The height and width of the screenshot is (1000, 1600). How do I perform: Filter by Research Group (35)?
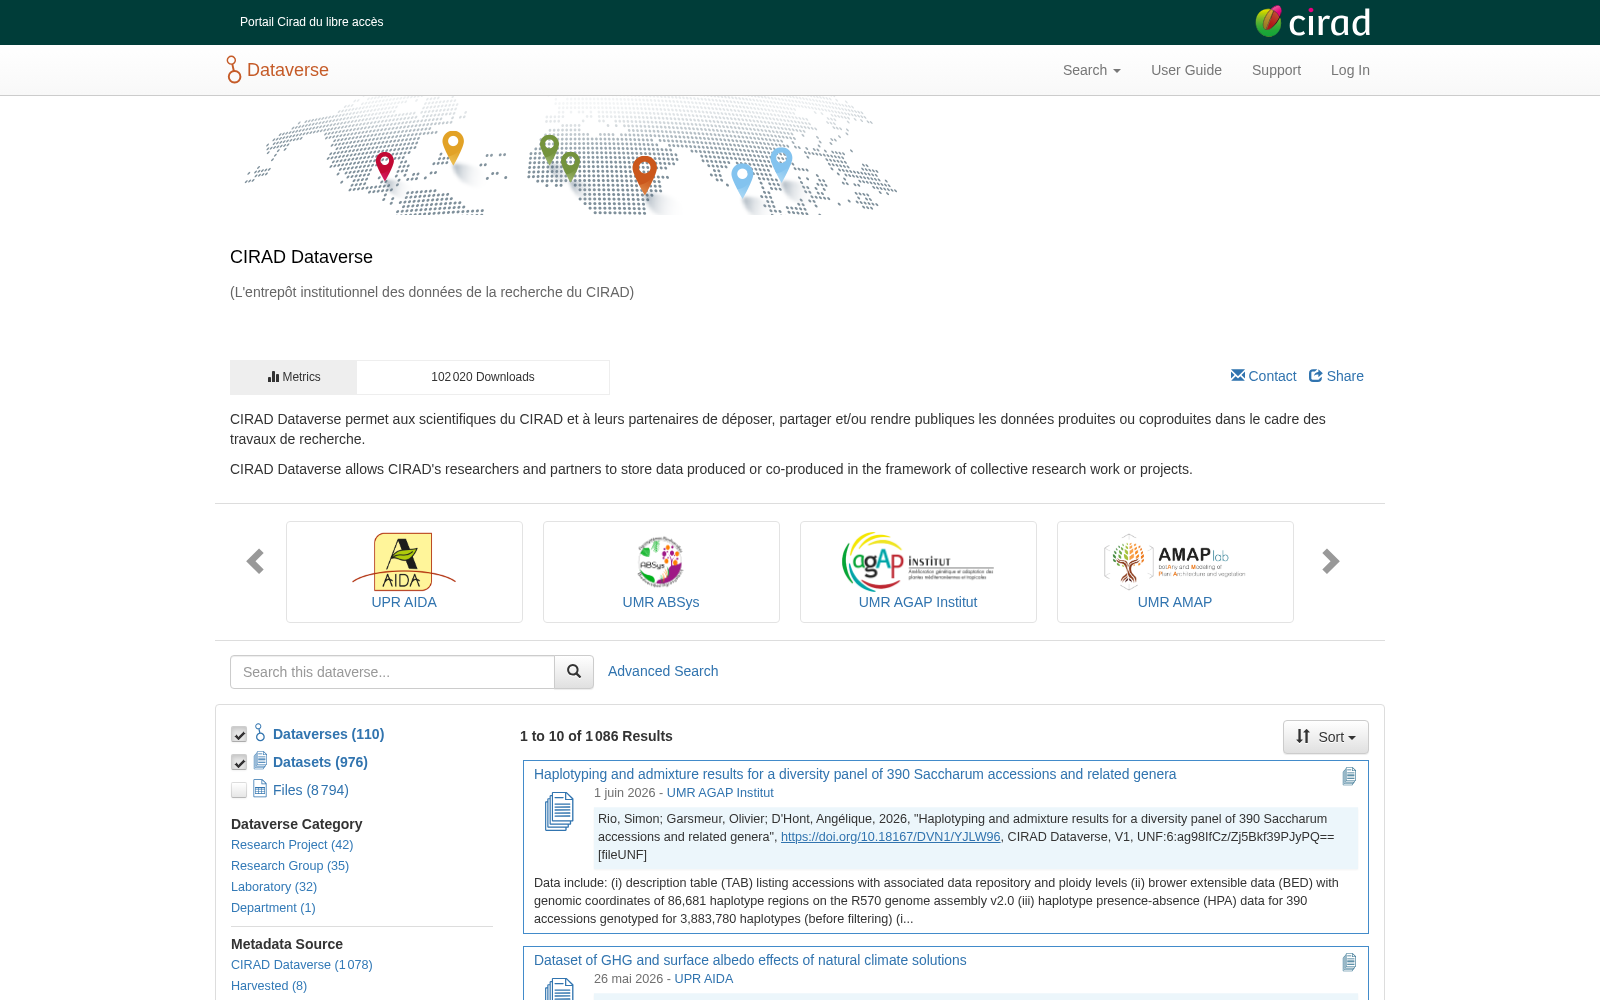click(x=290, y=866)
